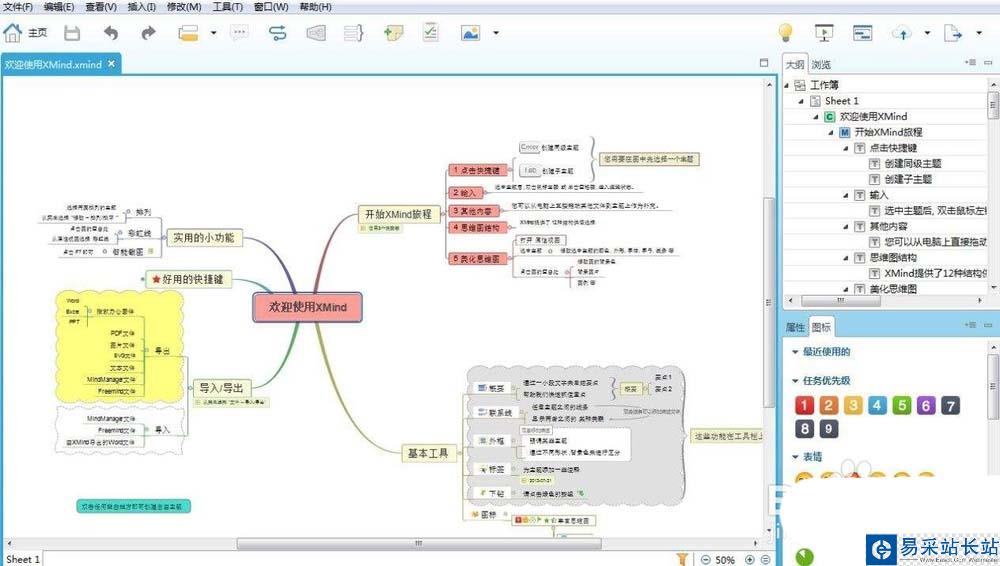
Task: Click the Save floppy disk icon
Action: point(72,33)
